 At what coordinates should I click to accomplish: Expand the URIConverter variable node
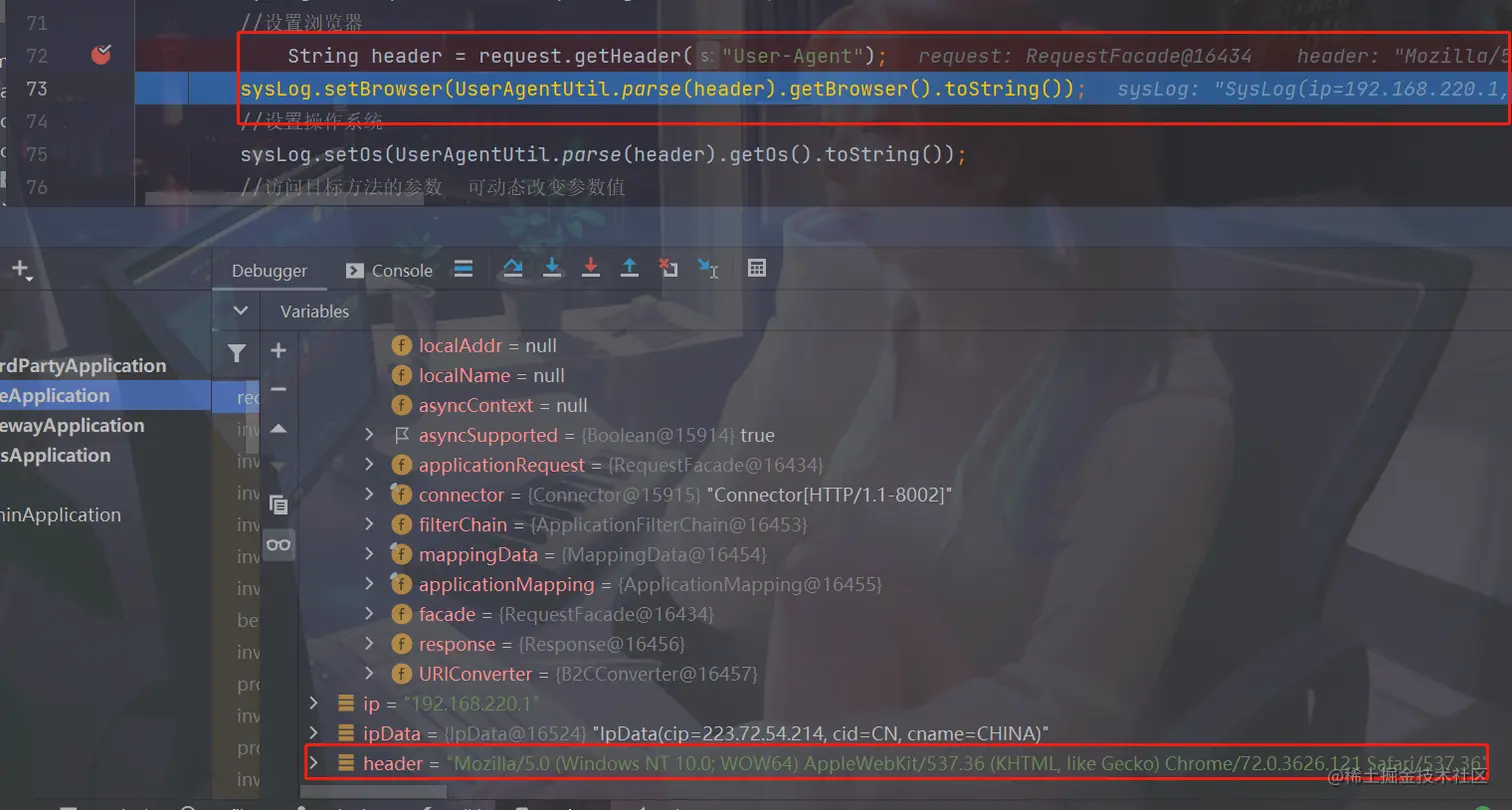pyautogui.click(x=369, y=673)
